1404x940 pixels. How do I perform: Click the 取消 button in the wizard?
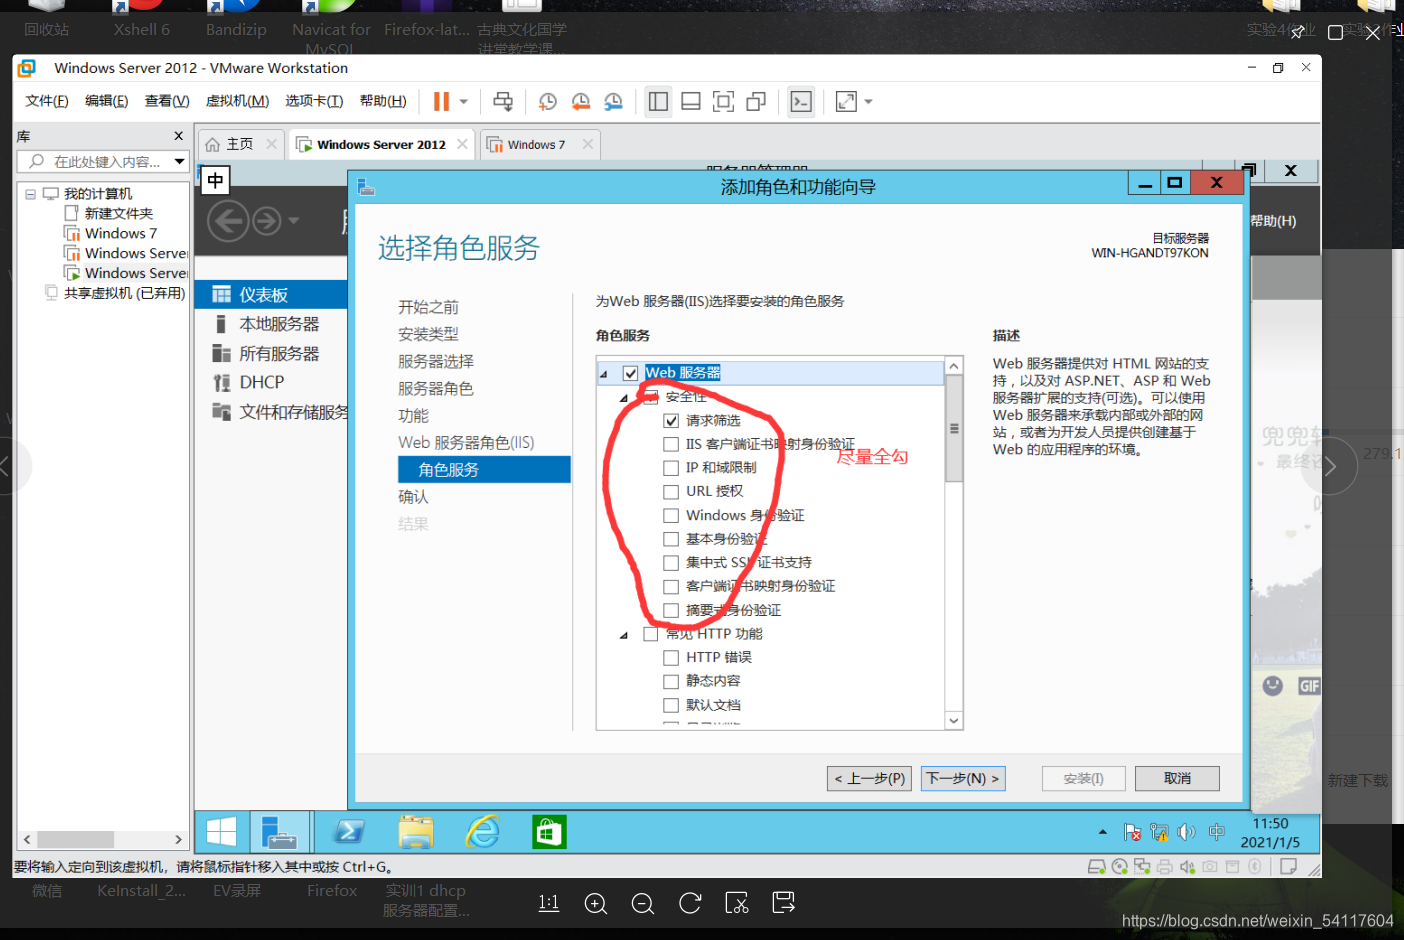(x=1177, y=778)
